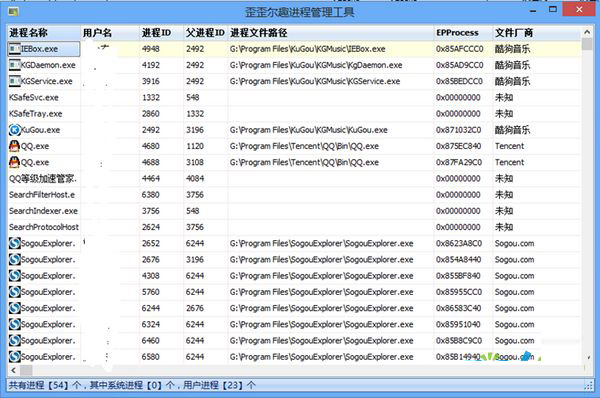This screenshot has width=600, height=398.
Task: Click the horizontal scrollbar left arrow
Action: pyautogui.click(x=14, y=370)
